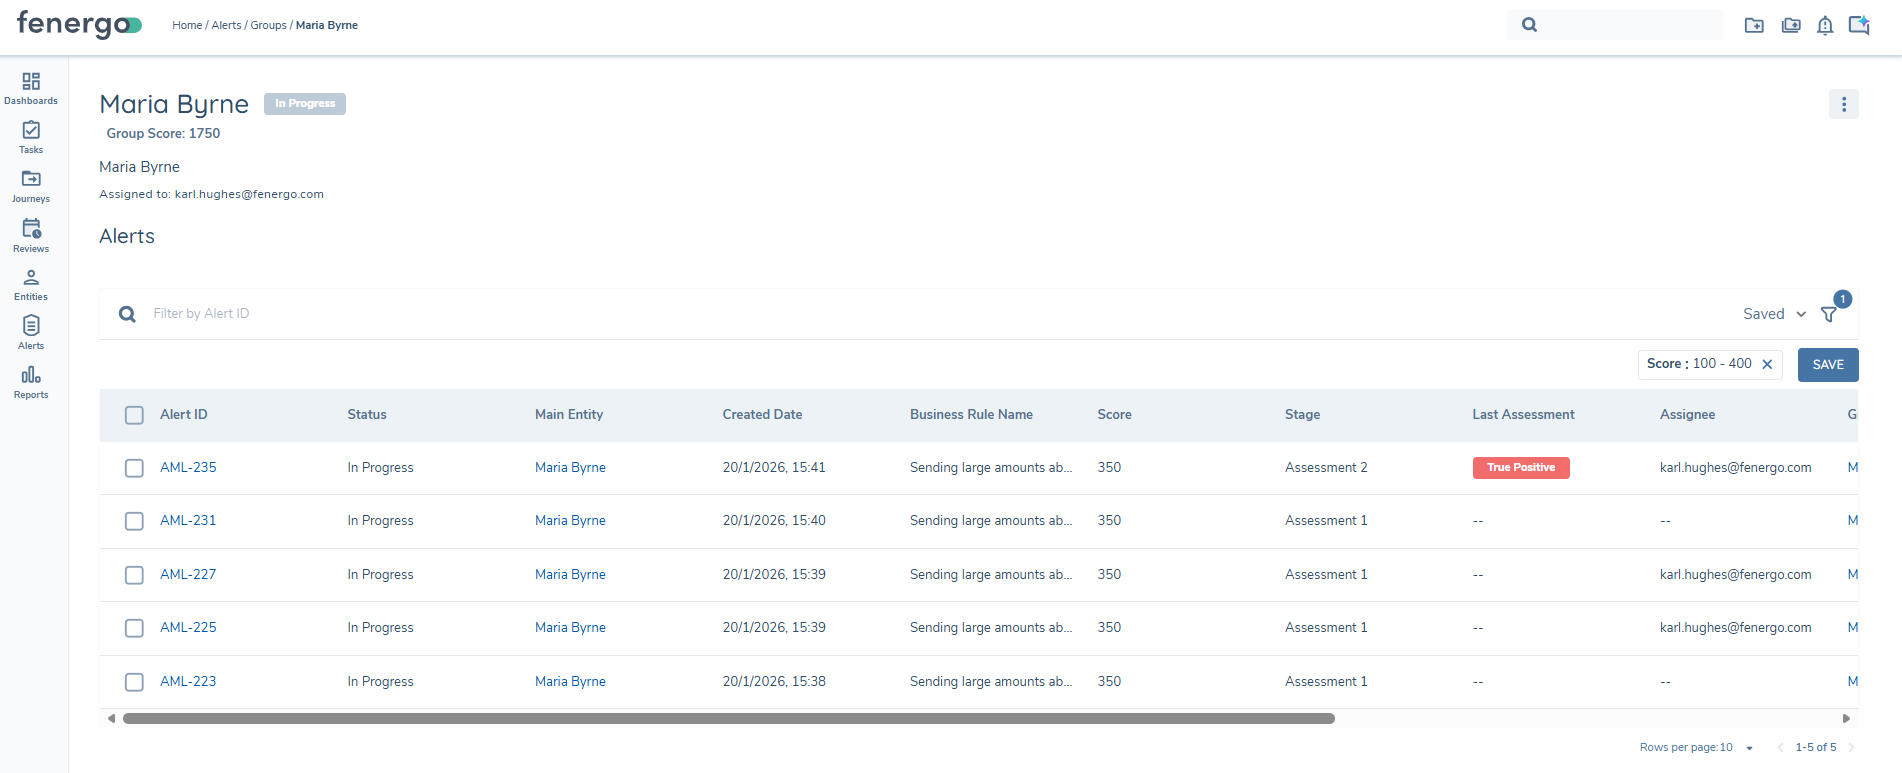Remove the Score 100 - 400 filter chip
Viewport: 1902px width, 773px height.
(1767, 365)
